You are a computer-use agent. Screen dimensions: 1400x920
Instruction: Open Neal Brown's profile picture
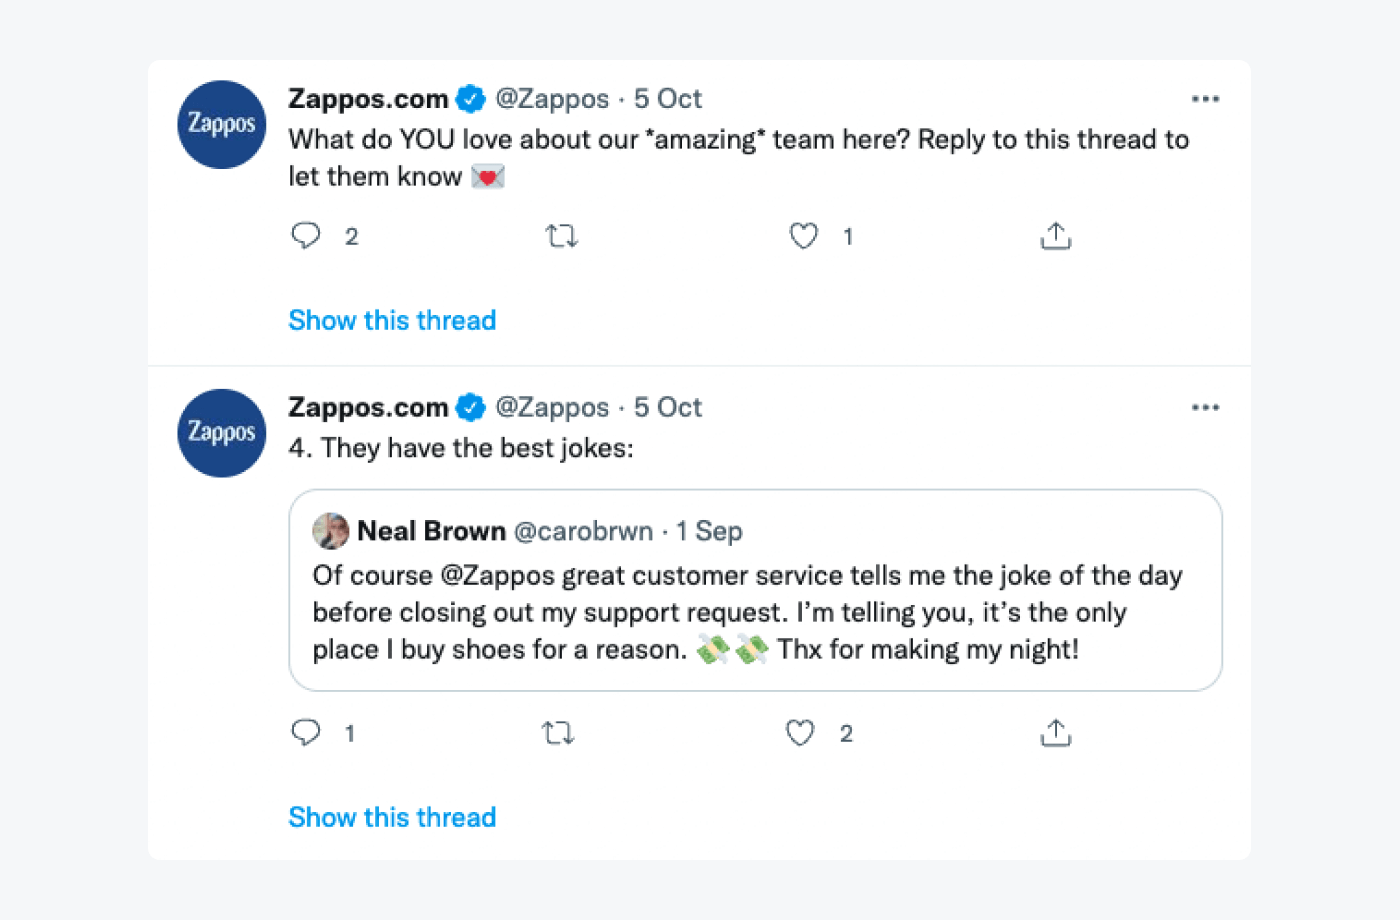coord(330,531)
